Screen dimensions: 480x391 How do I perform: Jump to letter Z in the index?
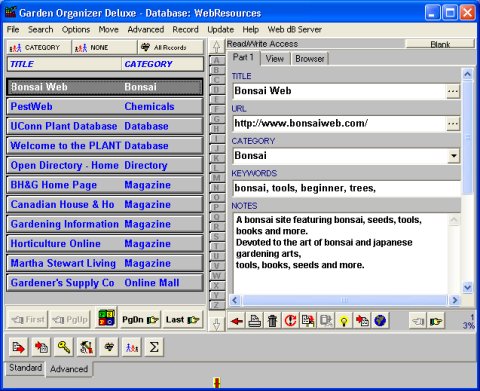pyautogui.click(x=217, y=305)
